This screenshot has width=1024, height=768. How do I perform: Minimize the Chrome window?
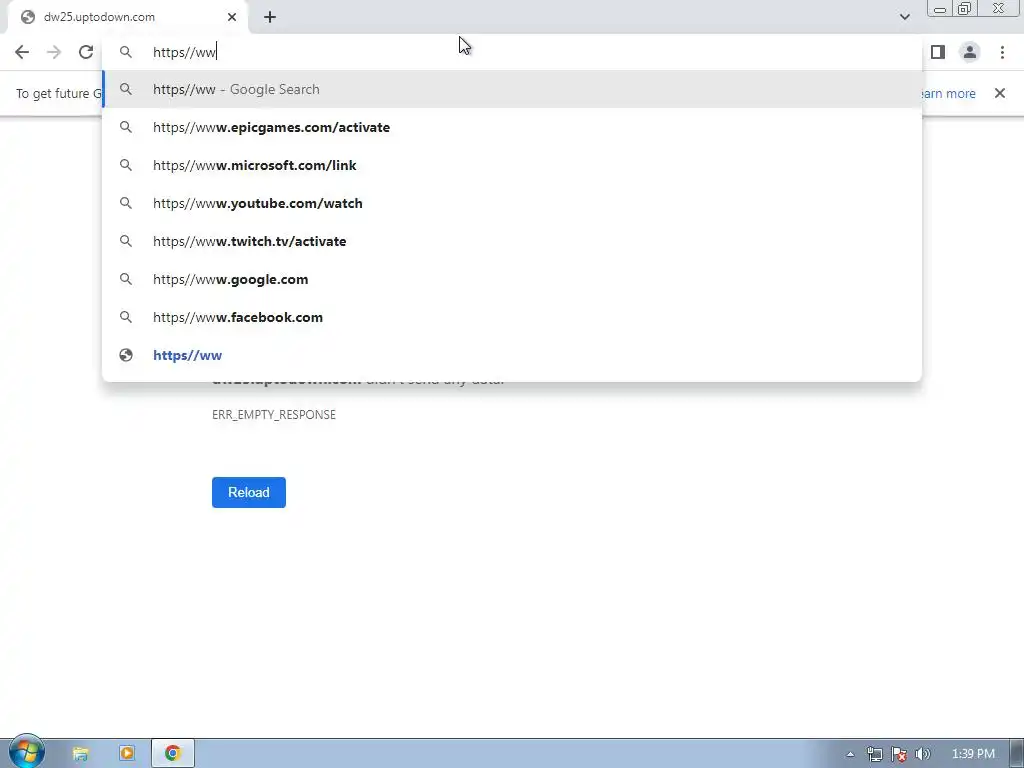click(x=940, y=8)
